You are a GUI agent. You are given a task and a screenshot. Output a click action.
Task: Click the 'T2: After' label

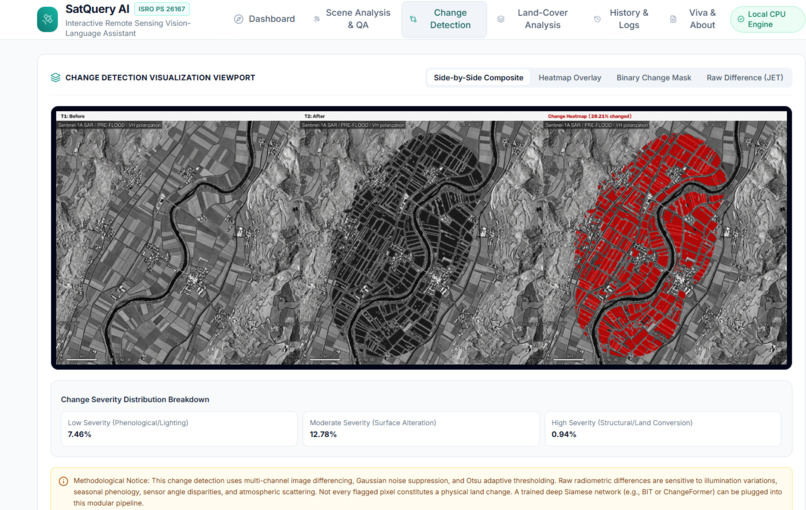(x=315, y=116)
